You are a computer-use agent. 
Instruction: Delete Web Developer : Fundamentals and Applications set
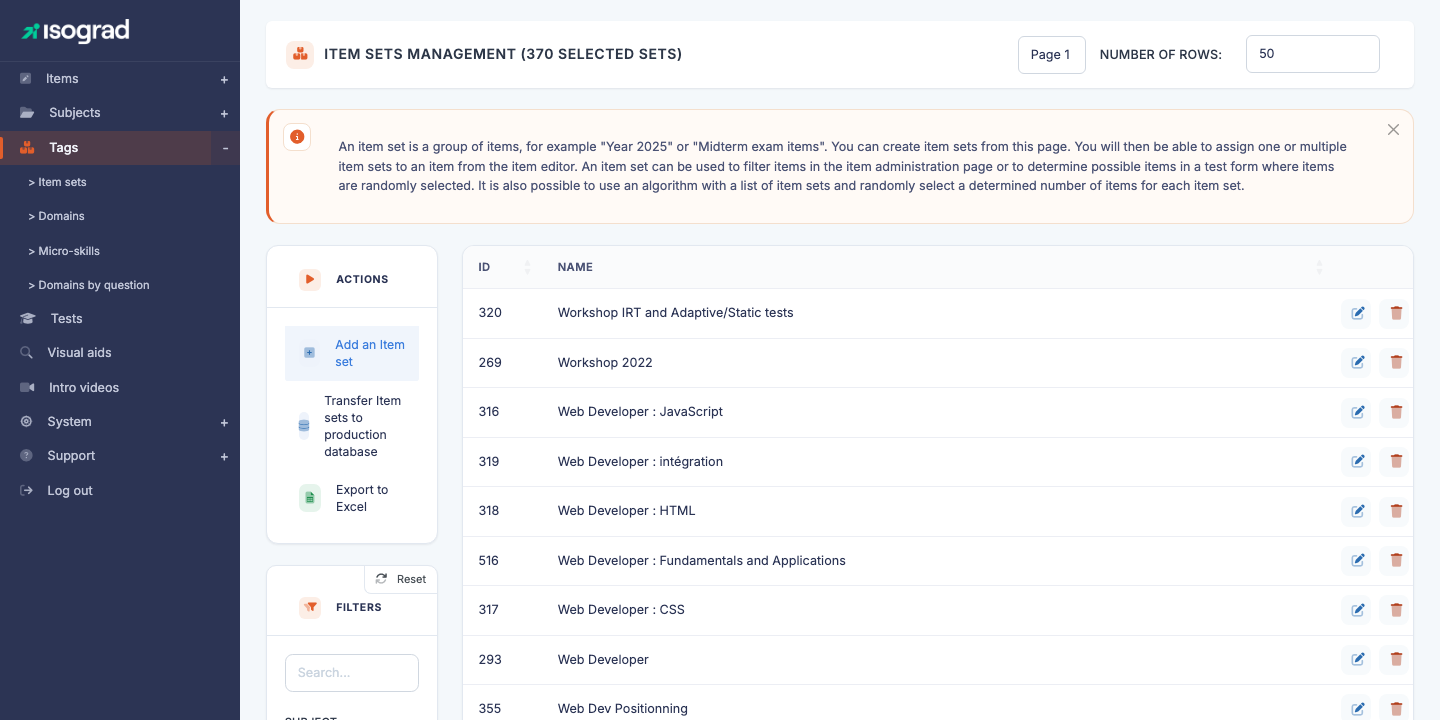point(1396,560)
